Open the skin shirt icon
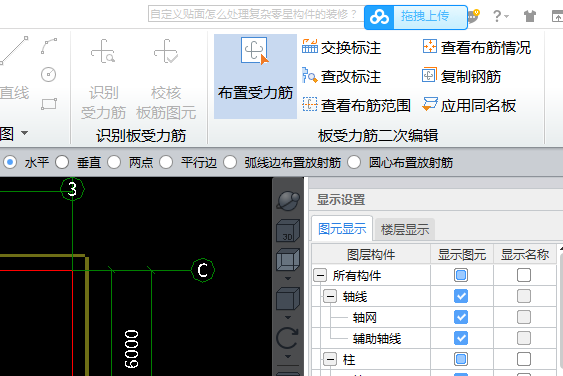 [530, 17]
